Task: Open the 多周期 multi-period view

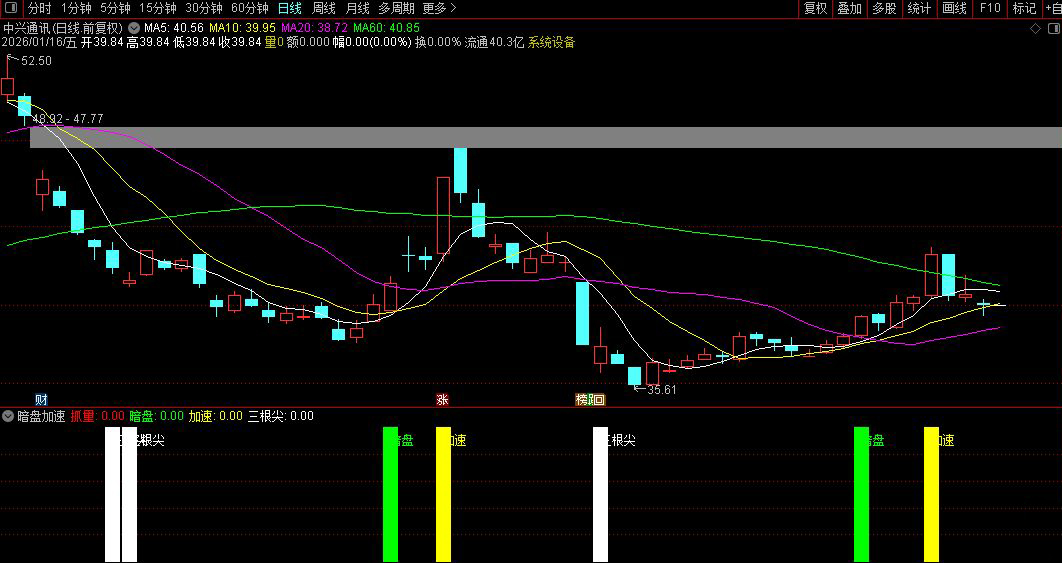Action: [396, 8]
